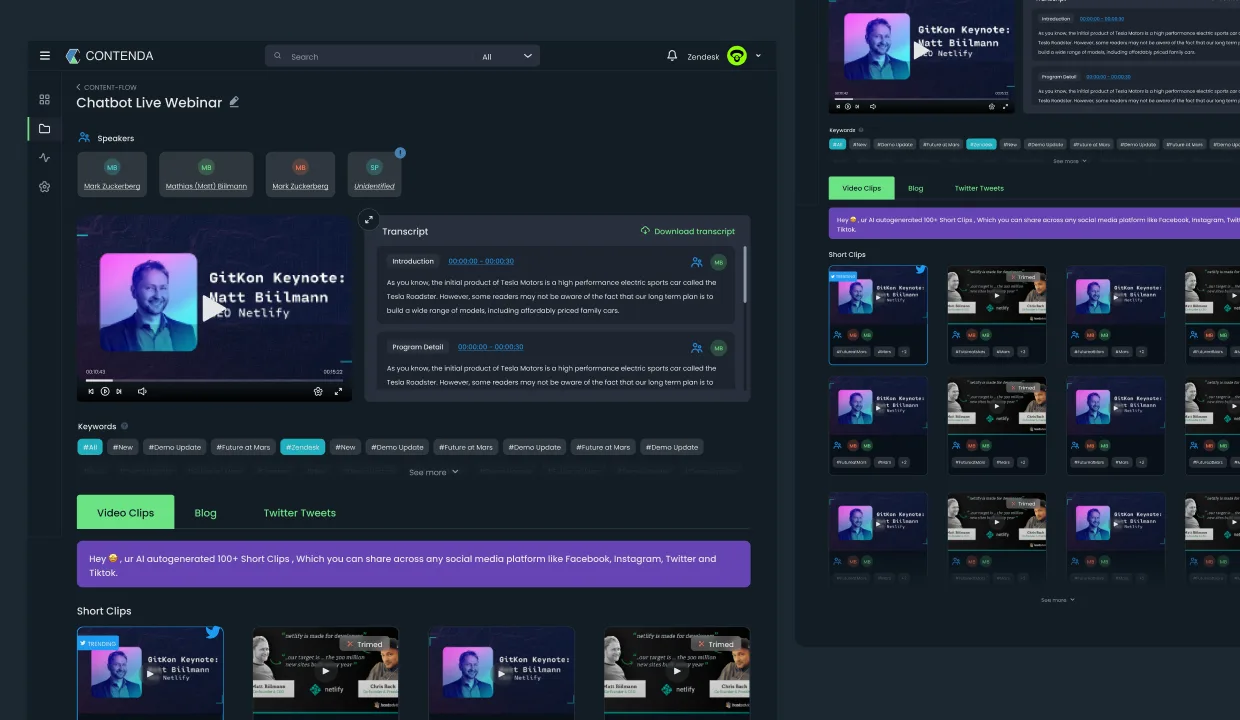Select Video Clips tab in right preview
The width and height of the screenshot is (1240, 720).
coord(861,188)
